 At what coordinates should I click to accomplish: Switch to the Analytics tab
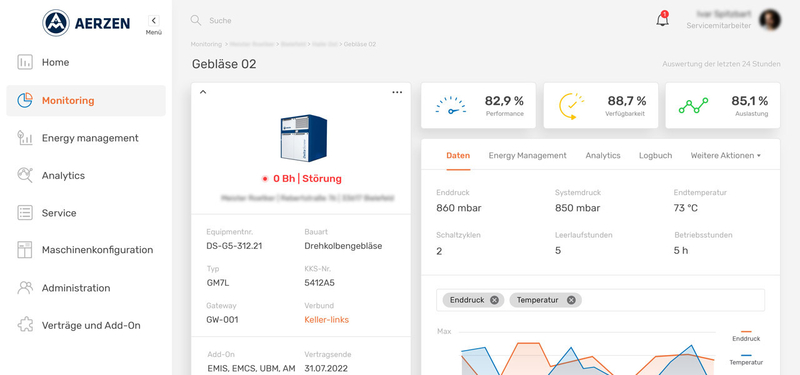pyautogui.click(x=603, y=156)
